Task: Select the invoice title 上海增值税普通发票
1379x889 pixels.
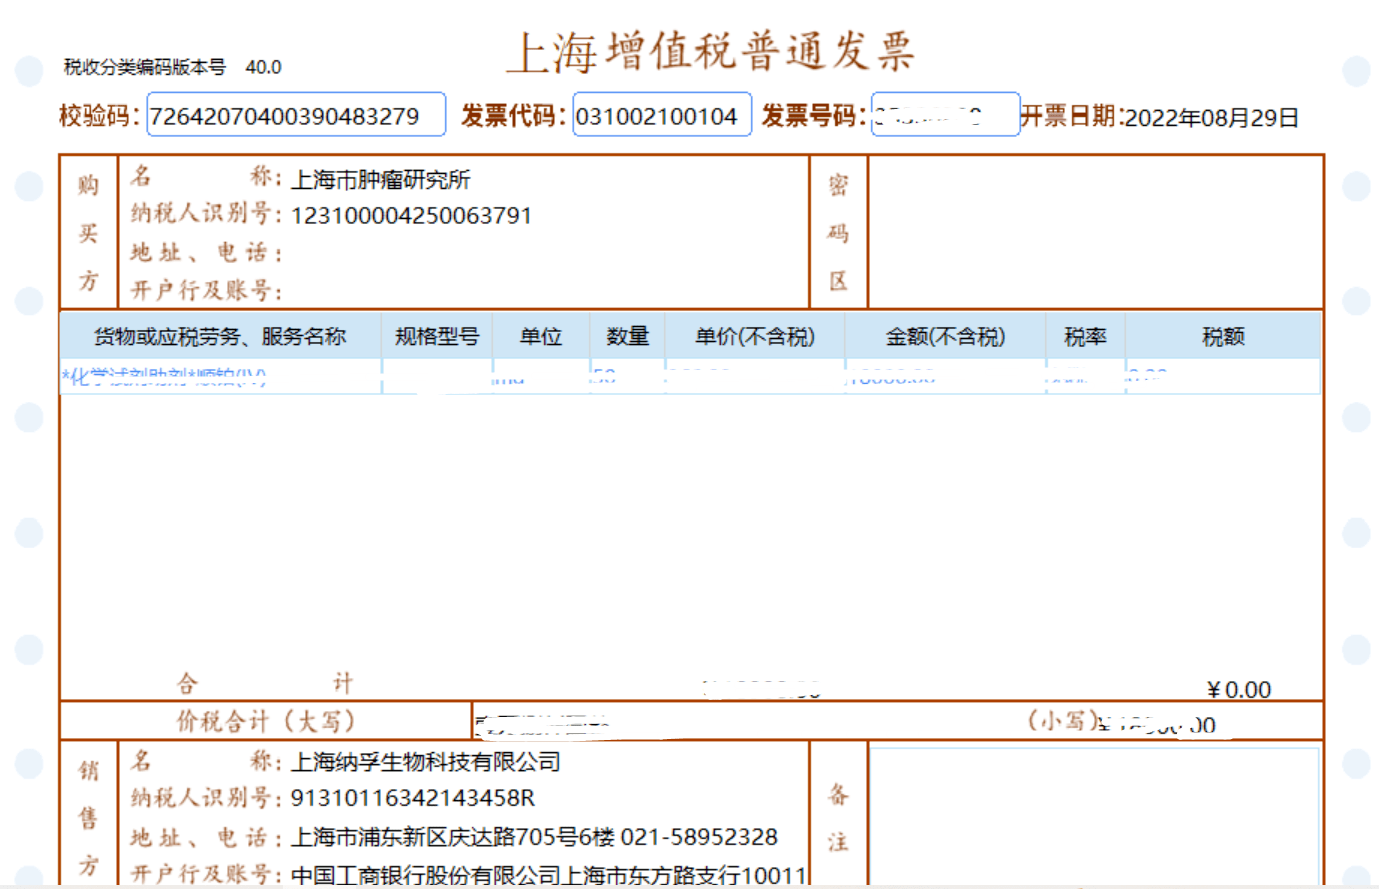Action: [710, 51]
